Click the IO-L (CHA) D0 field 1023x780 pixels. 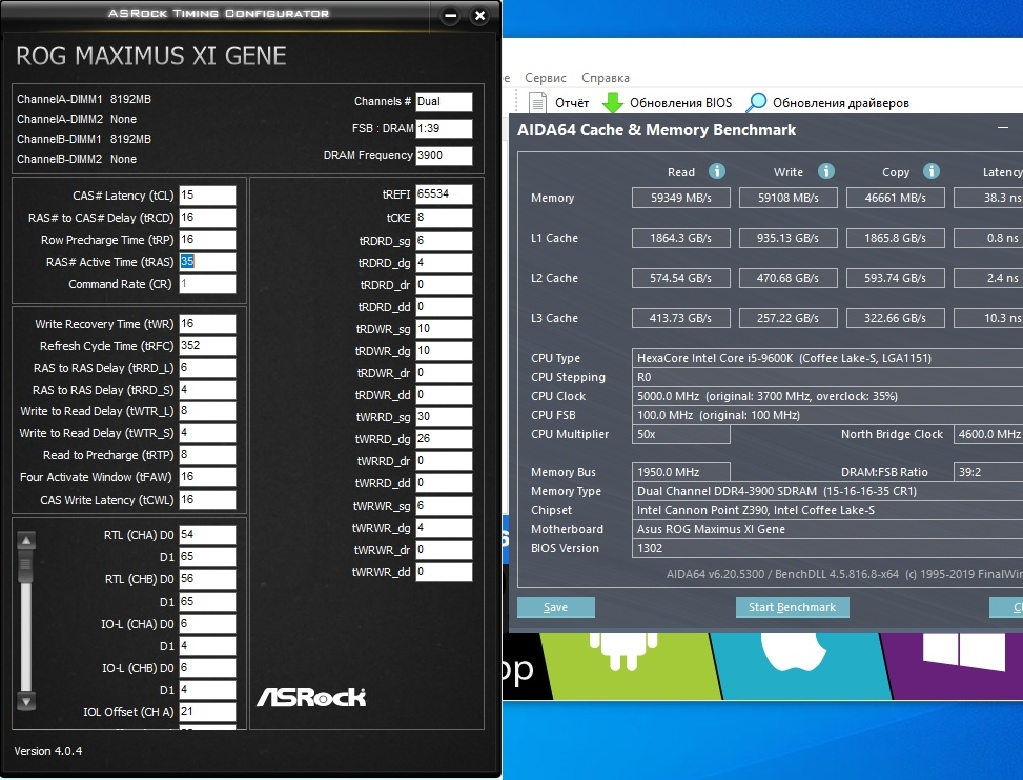(207, 623)
